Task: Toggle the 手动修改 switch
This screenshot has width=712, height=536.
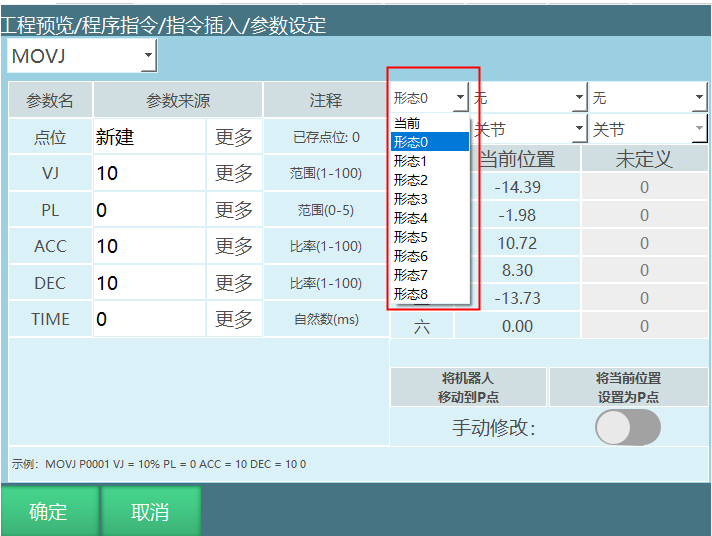Action: (x=627, y=428)
